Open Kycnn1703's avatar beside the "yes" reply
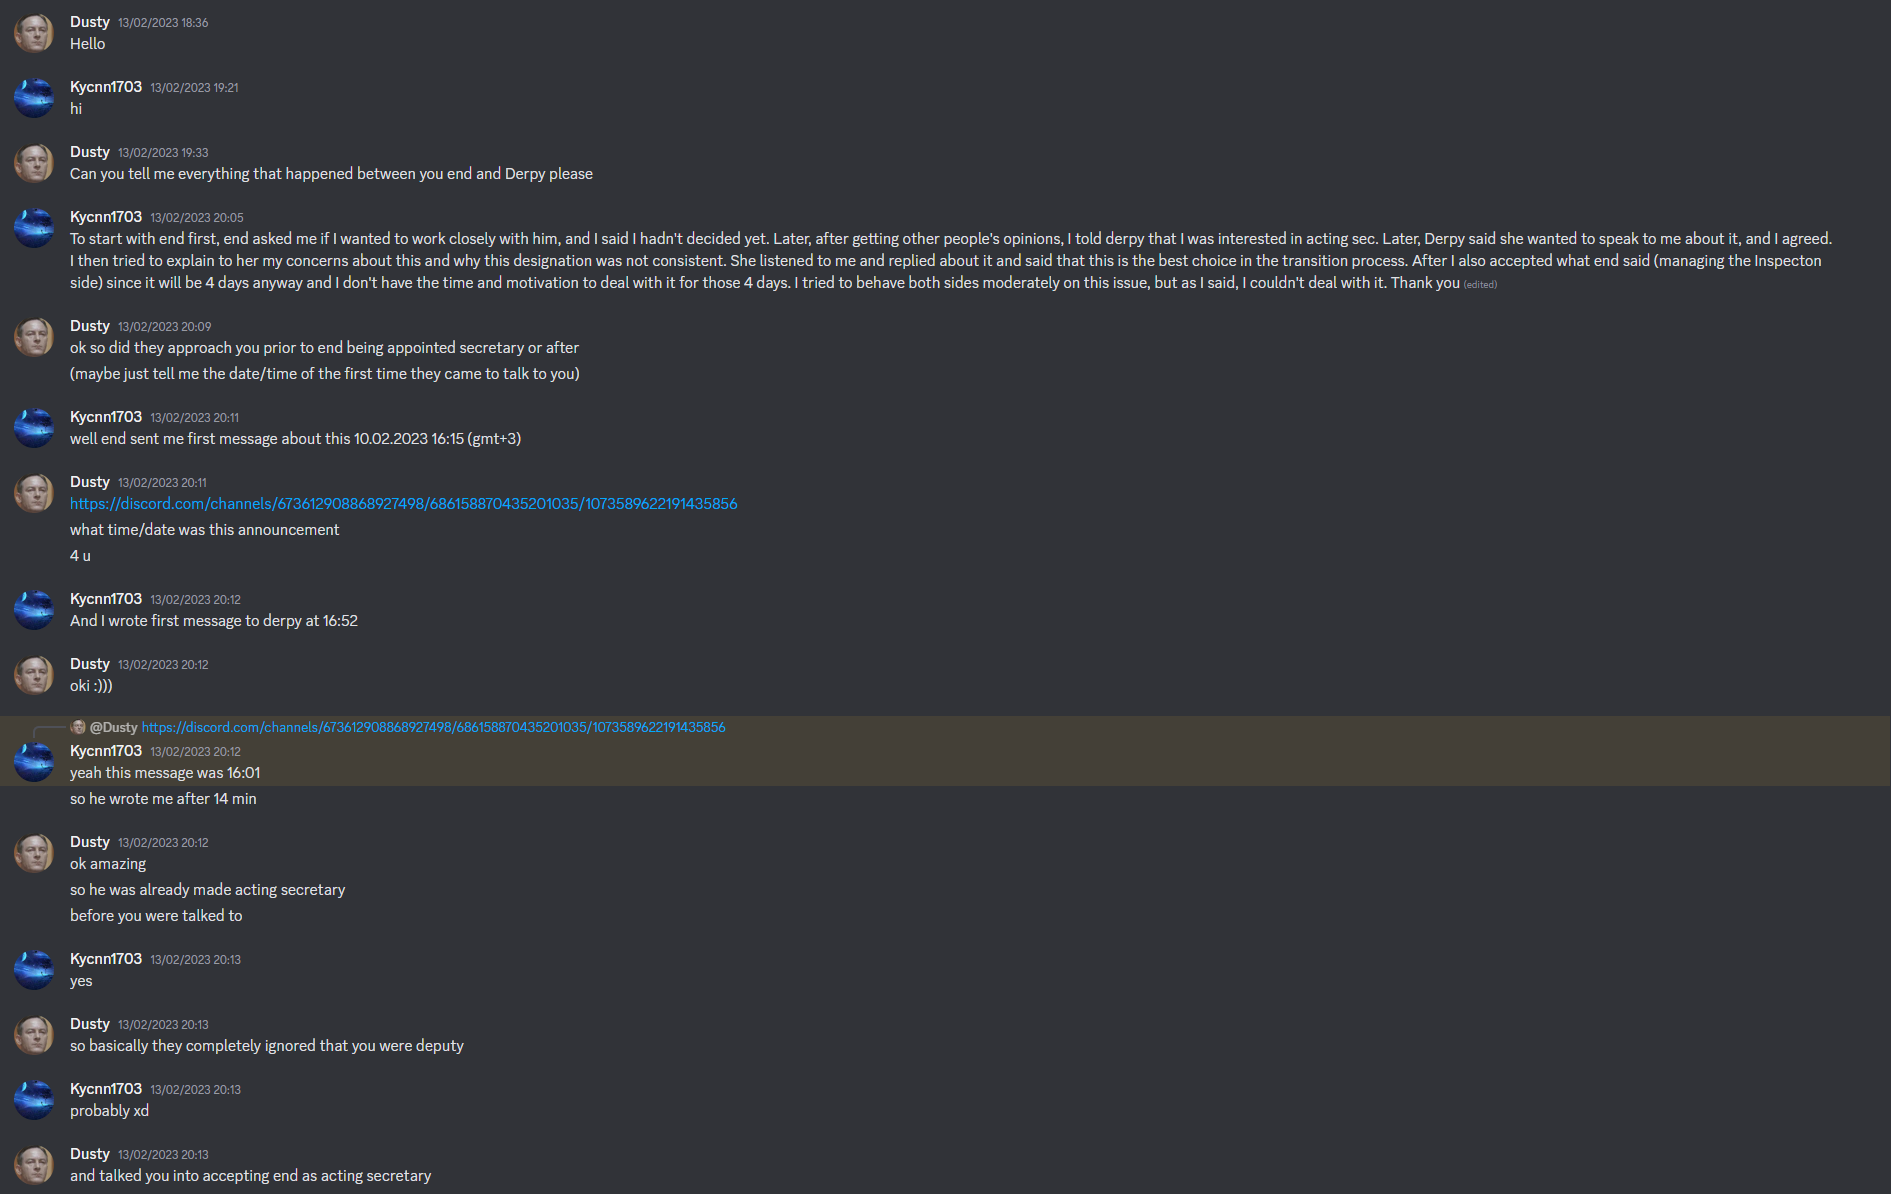 (34, 970)
